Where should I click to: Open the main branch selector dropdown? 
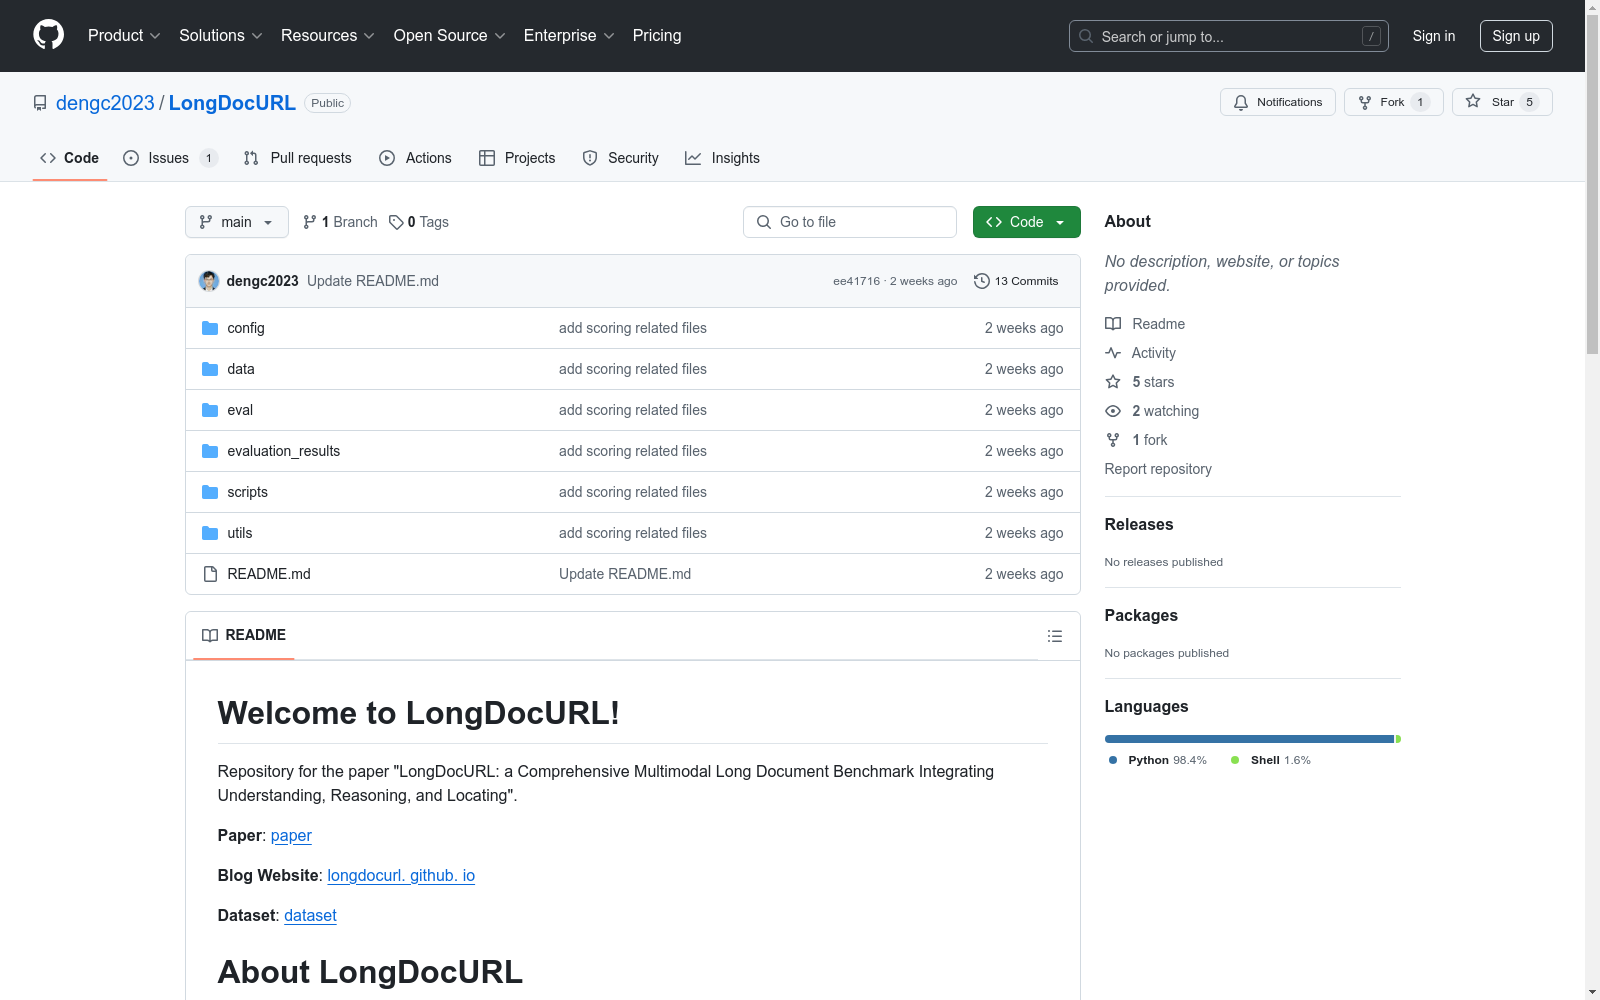click(x=237, y=222)
